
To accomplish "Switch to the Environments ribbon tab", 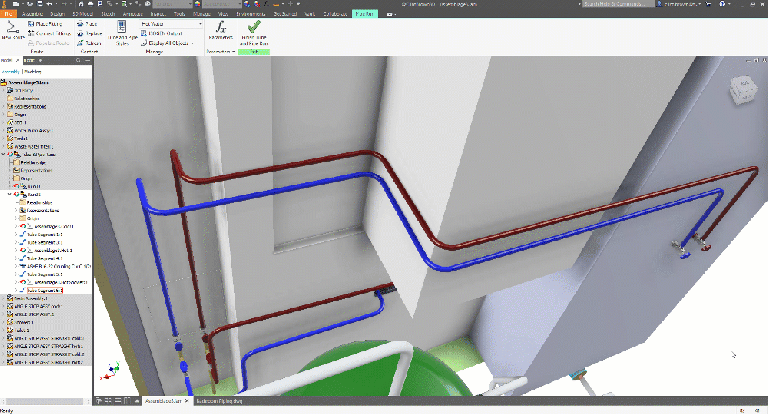I will [251, 14].
